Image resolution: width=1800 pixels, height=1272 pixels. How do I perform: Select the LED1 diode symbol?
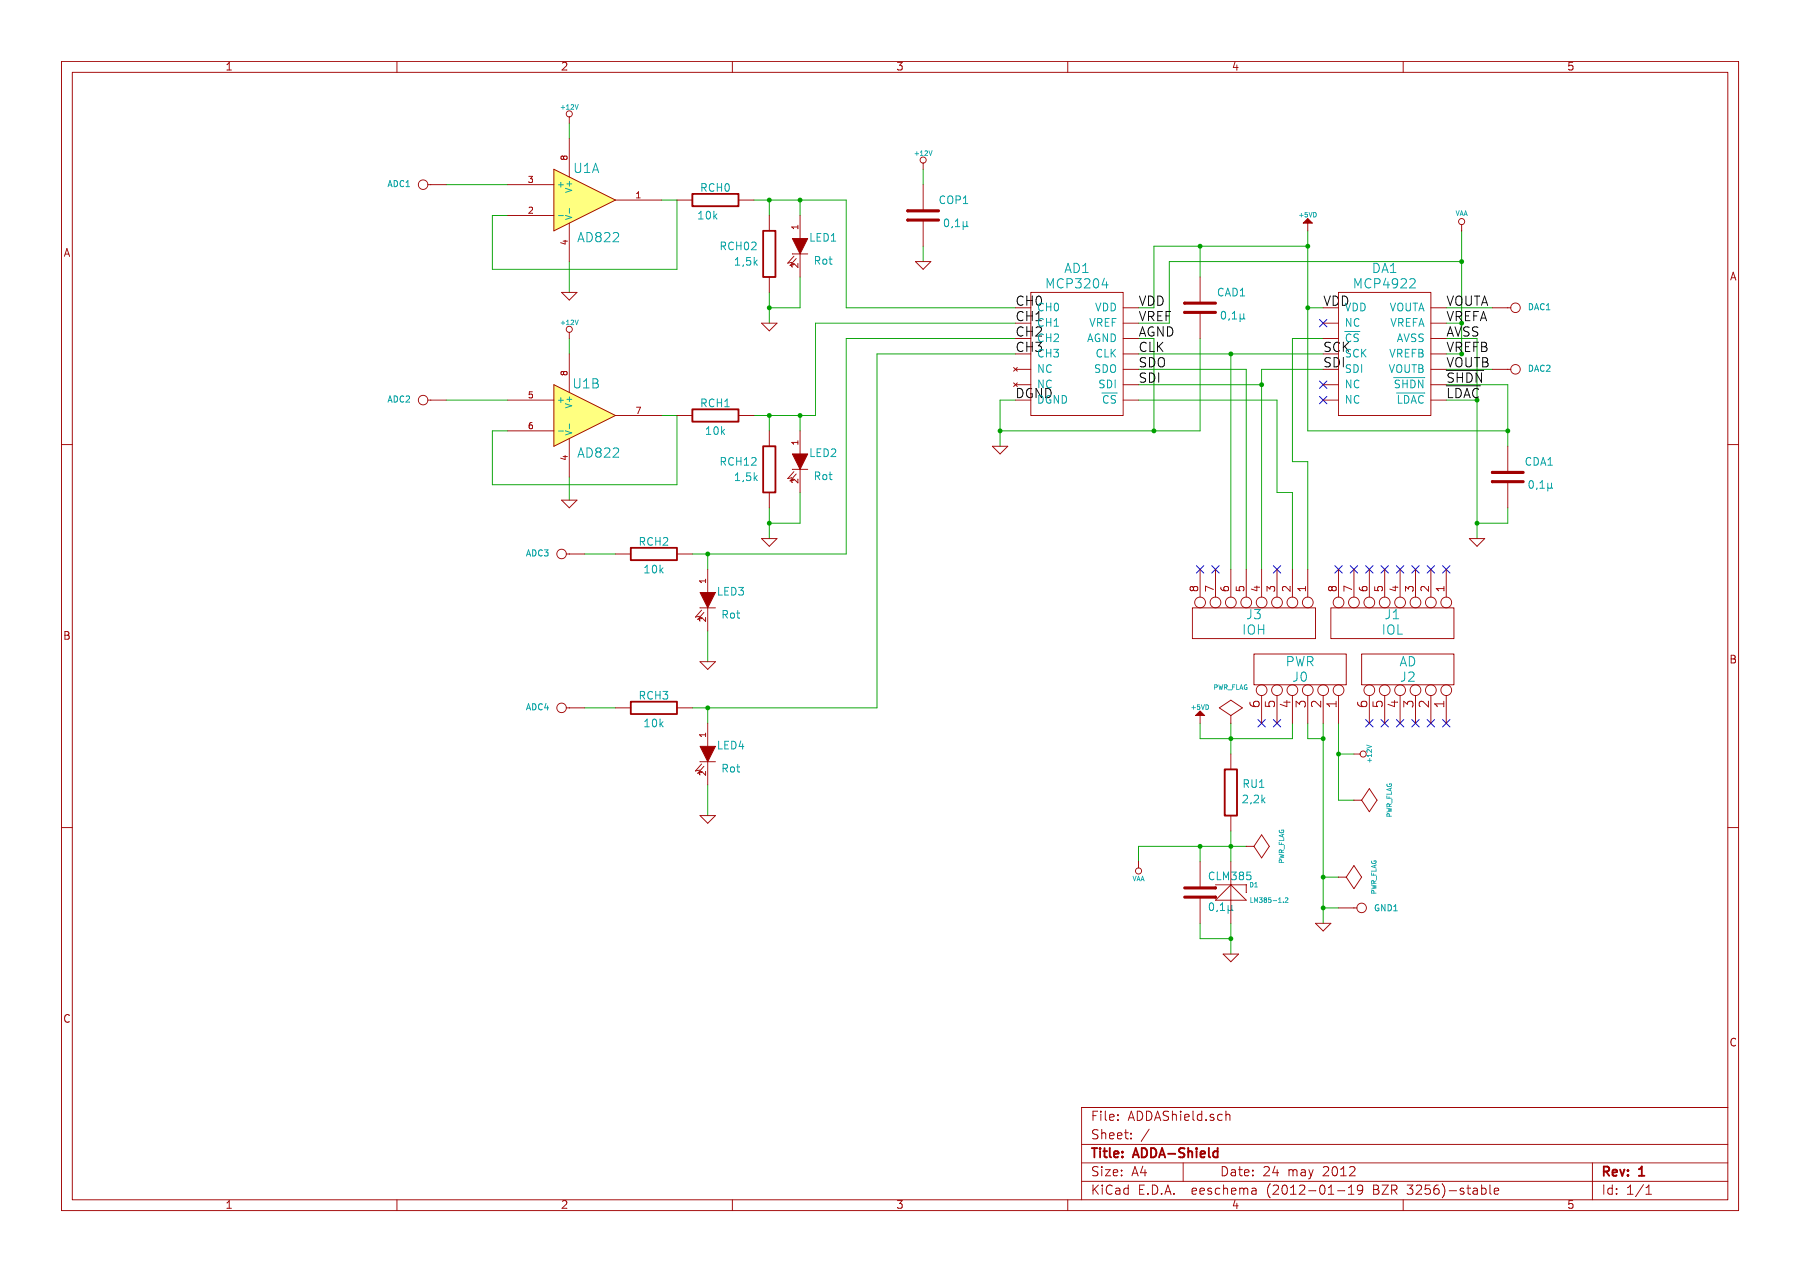pos(799,246)
